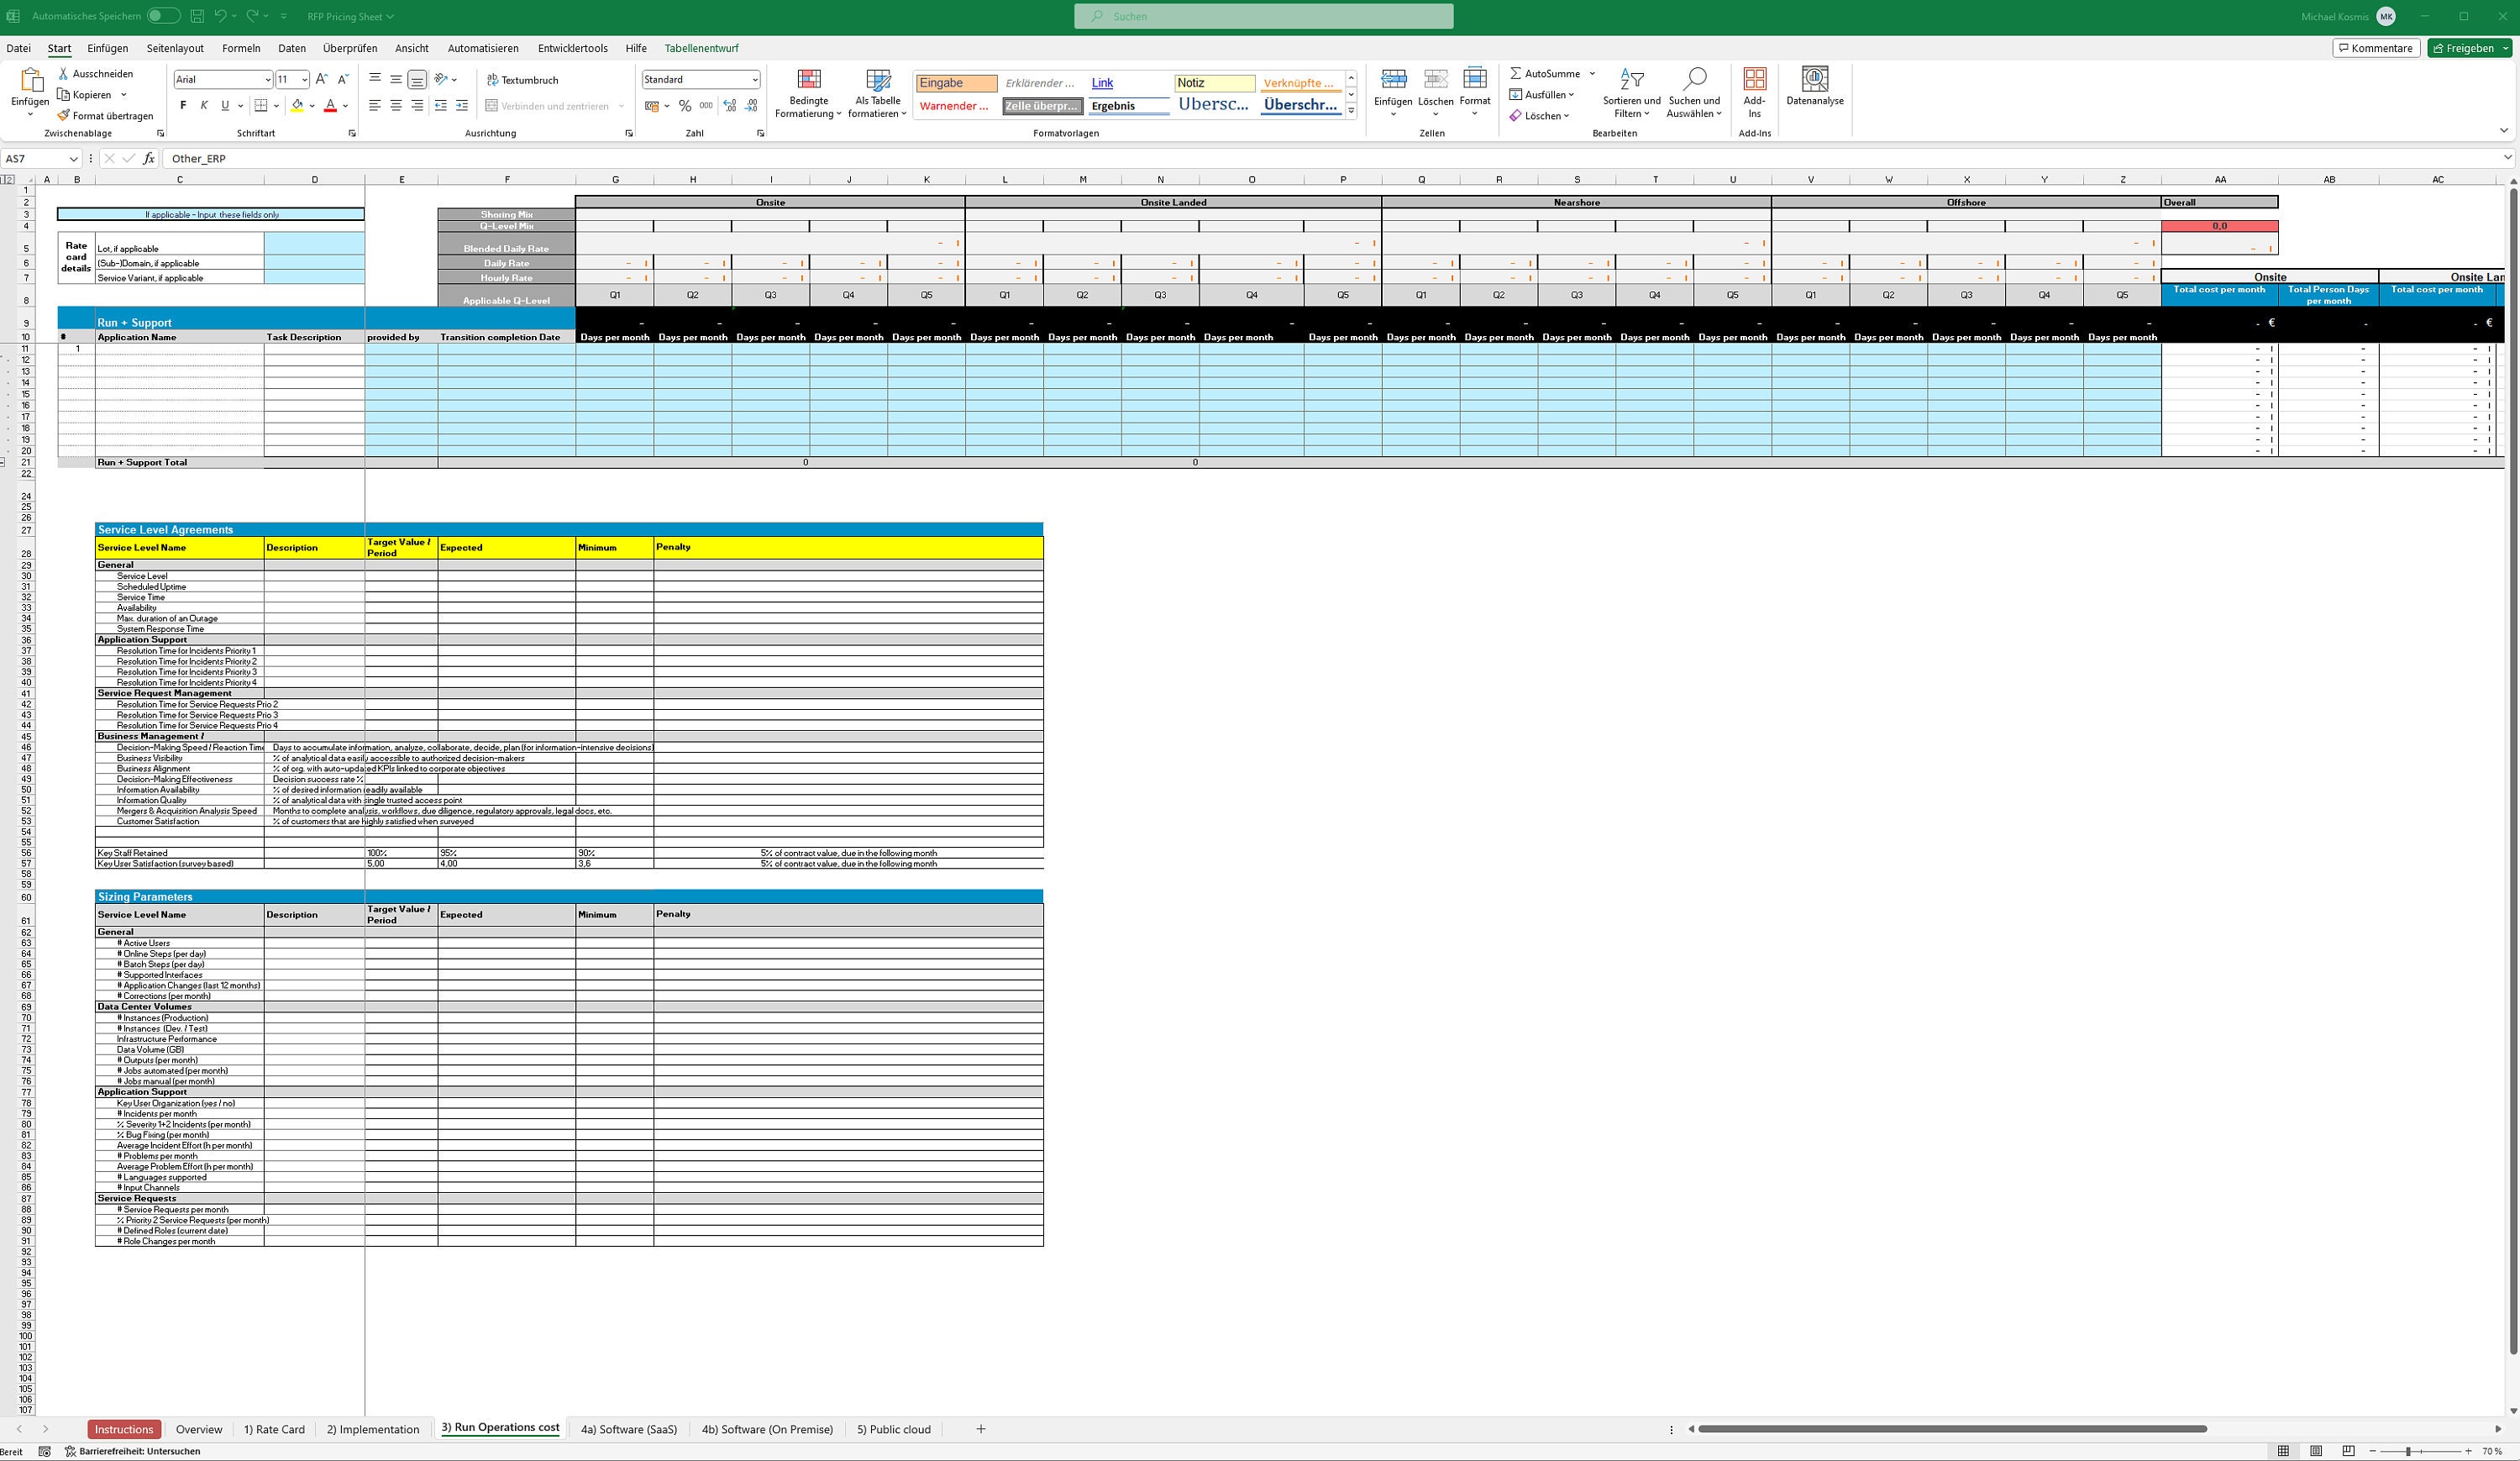Toggle Automatisches Speichern switch
The height and width of the screenshot is (1461, 2520).
tap(163, 16)
